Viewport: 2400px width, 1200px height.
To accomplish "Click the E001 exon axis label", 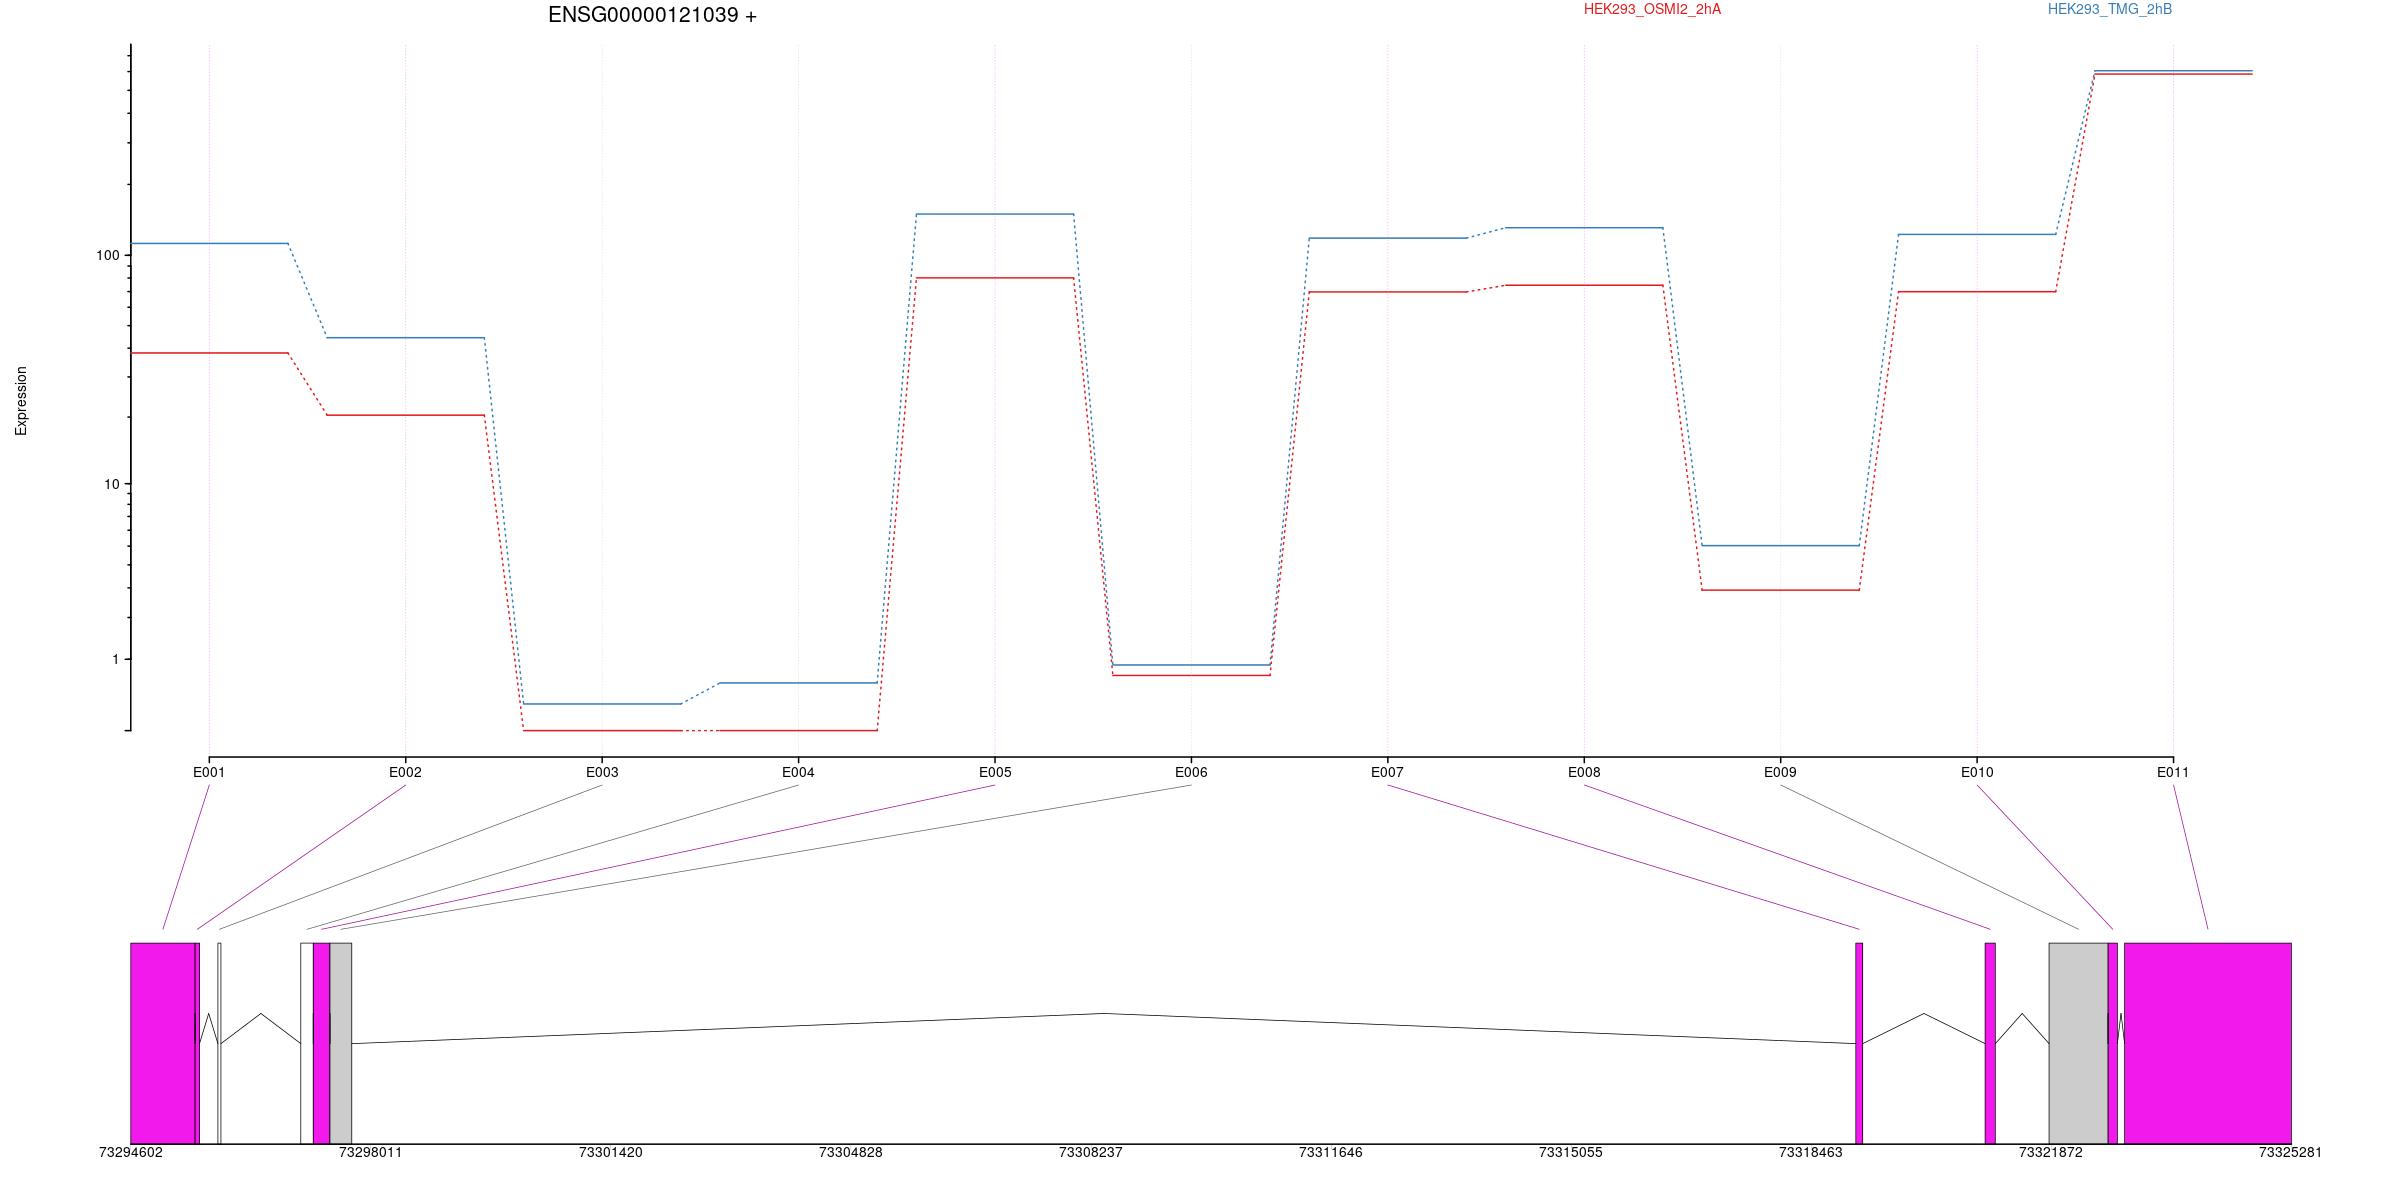I will (209, 772).
